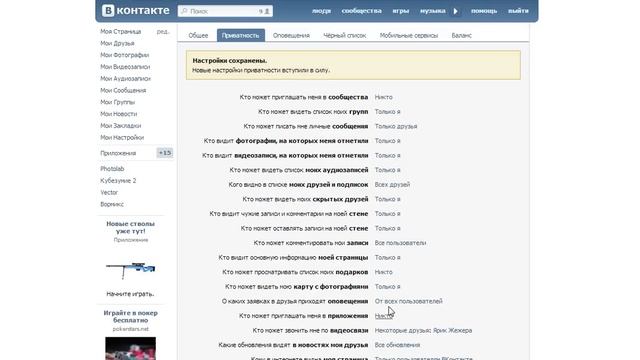Click the ред. link next to Моя Страница
640x360 pixels.
click(x=163, y=31)
